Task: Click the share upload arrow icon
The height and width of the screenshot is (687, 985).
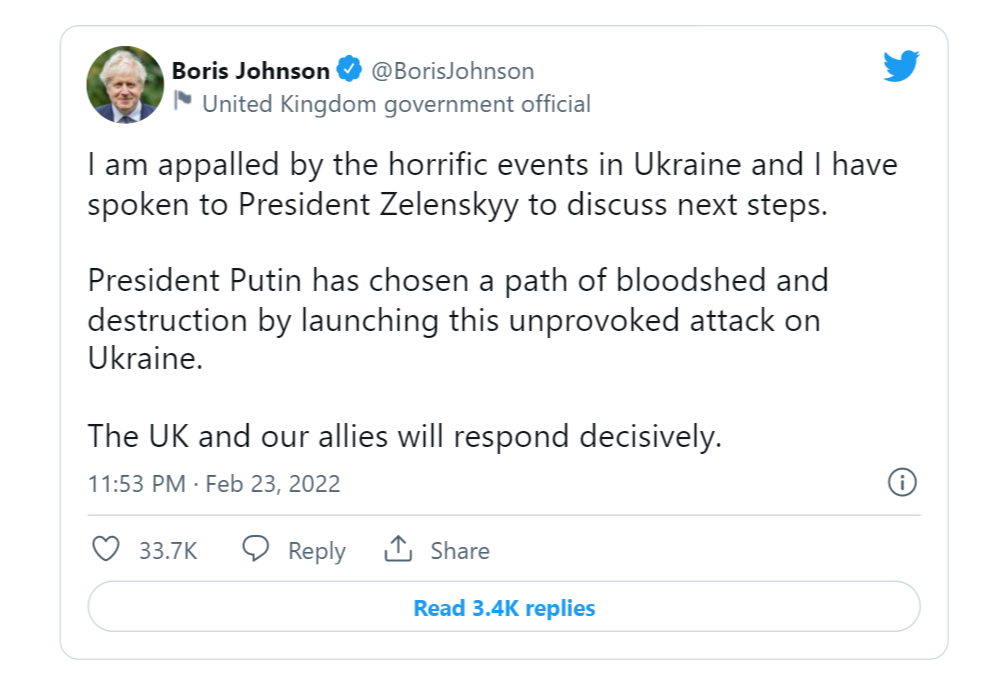Action: 398,548
